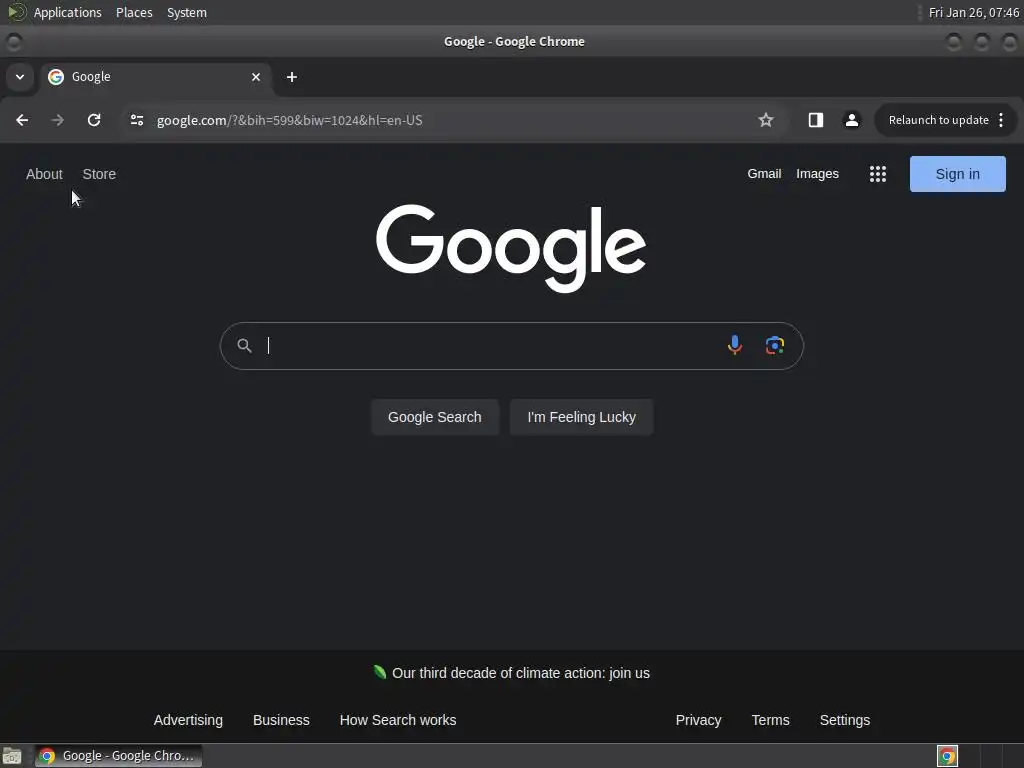
Task: Open the System menu
Action: [187, 12]
